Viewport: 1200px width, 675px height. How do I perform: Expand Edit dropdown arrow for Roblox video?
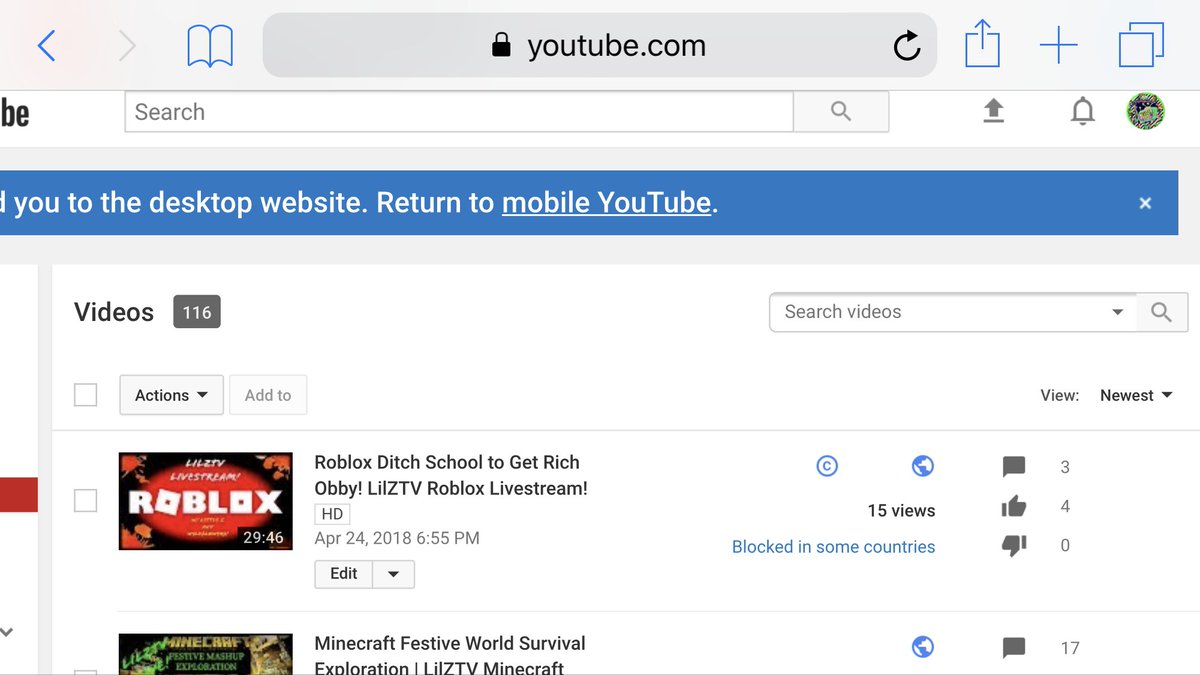(393, 574)
